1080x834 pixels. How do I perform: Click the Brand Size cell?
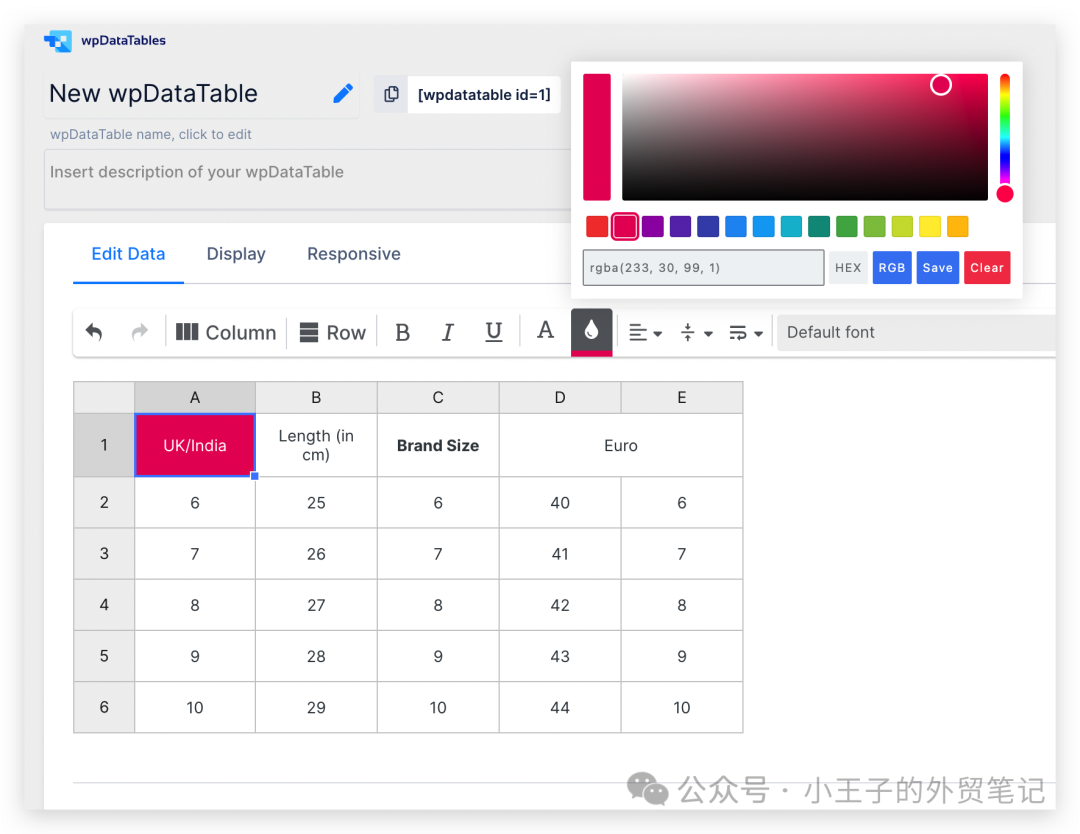438,445
